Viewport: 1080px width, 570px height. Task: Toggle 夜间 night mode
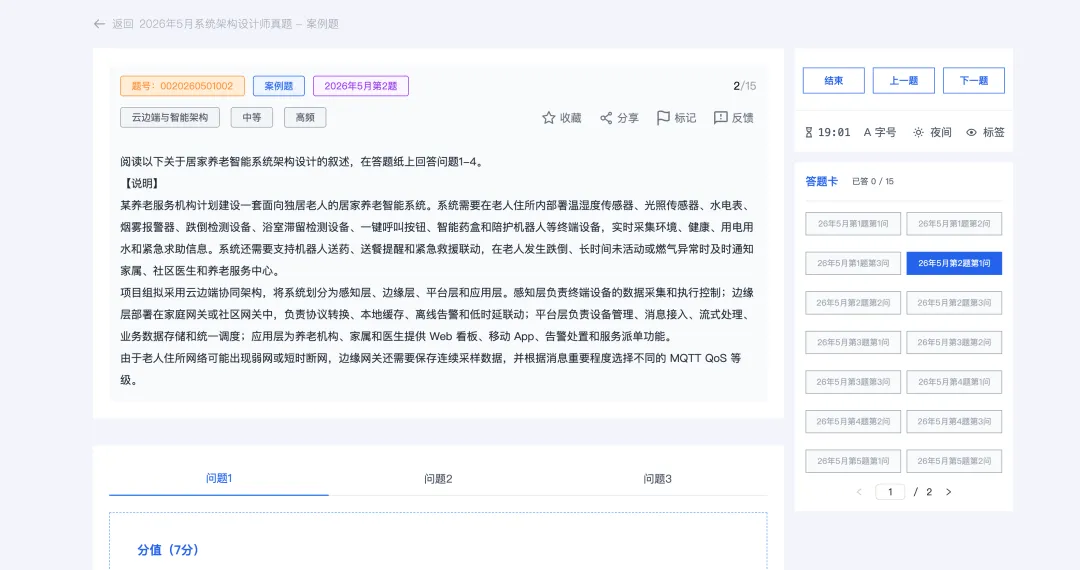(x=932, y=132)
